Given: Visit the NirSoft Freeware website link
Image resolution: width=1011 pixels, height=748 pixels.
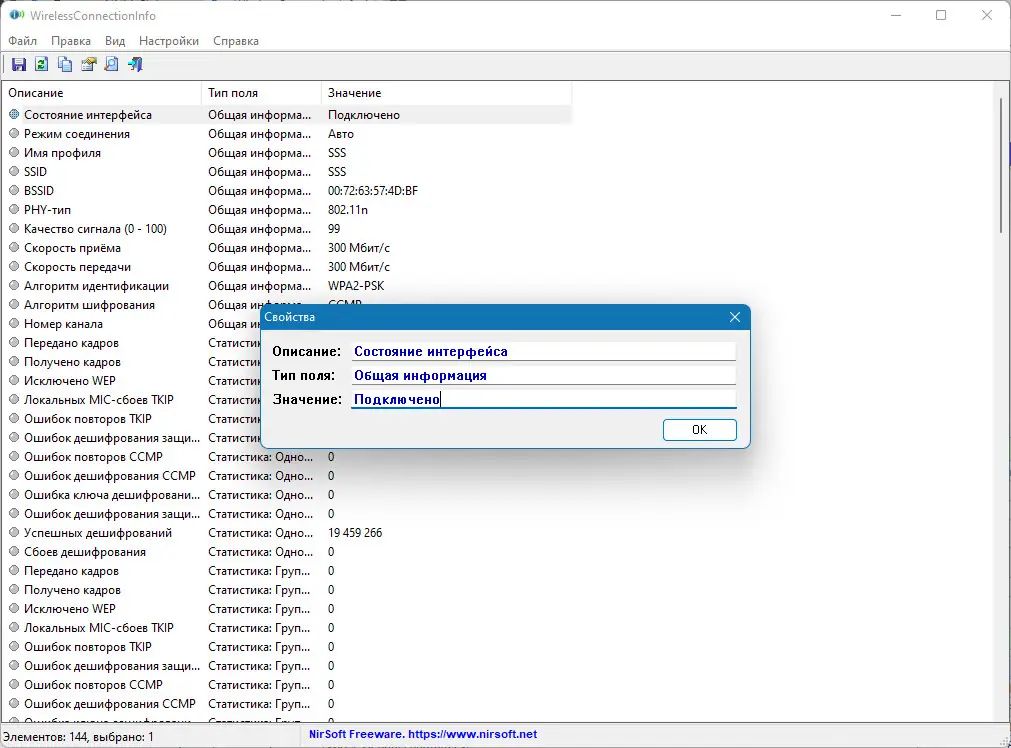Looking at the screenshot, I should click(x=423, y=734).
